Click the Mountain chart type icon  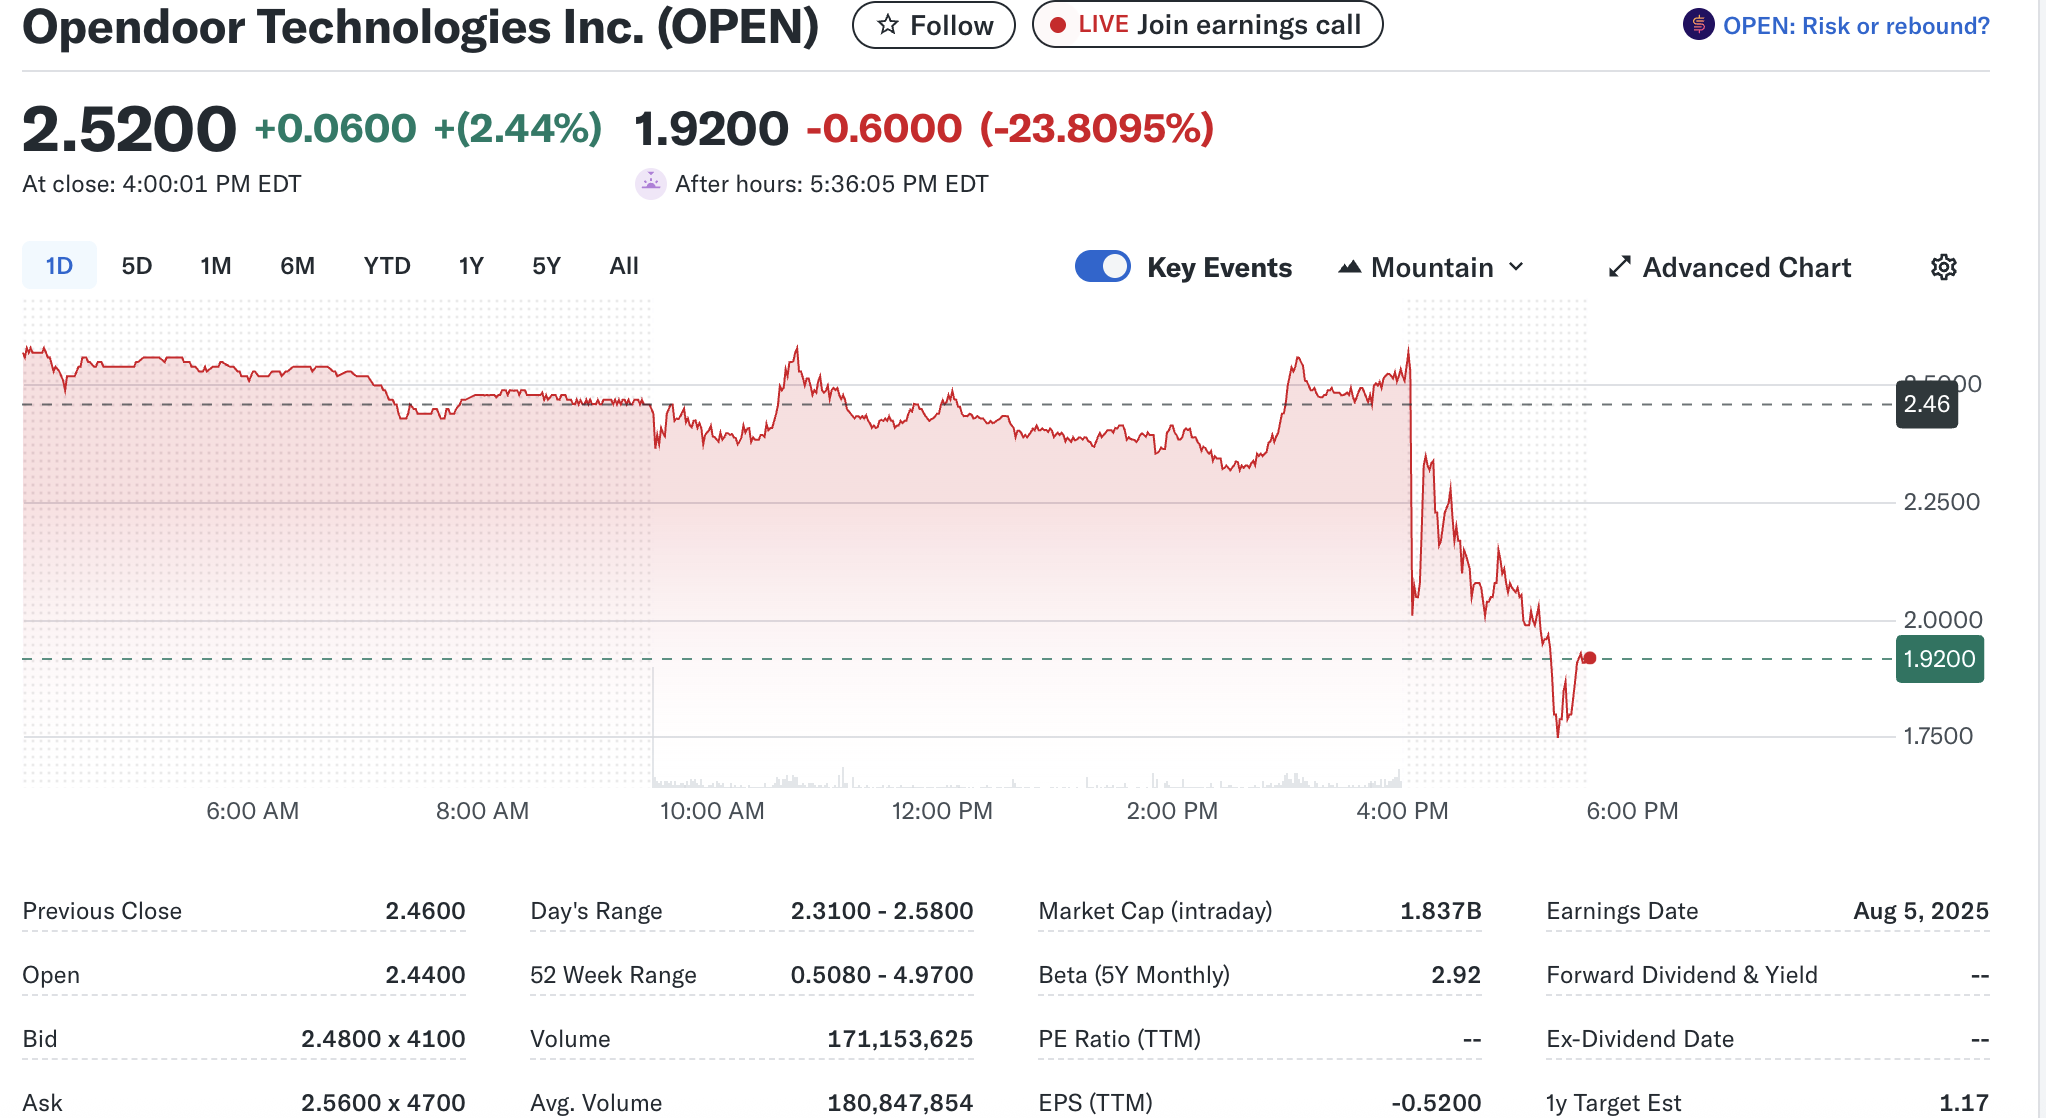pyautogui.click(x=1350, y=267)
